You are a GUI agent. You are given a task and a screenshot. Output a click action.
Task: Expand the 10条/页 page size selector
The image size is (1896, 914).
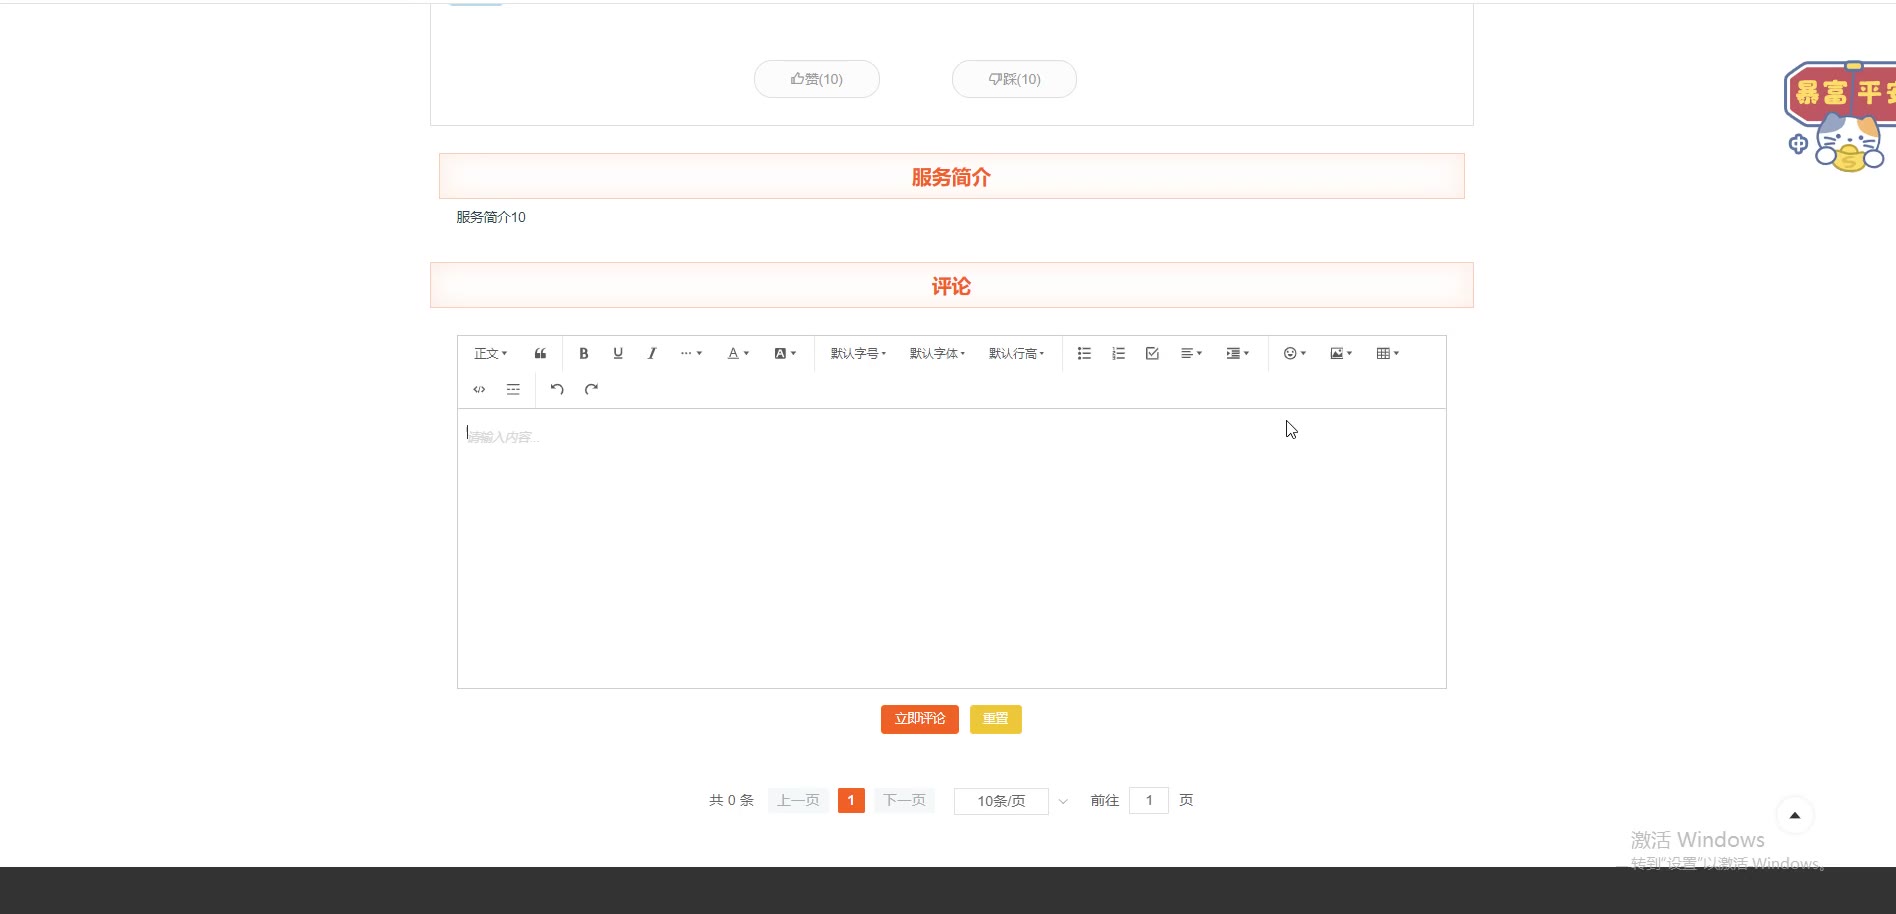tap(1012, 801)
